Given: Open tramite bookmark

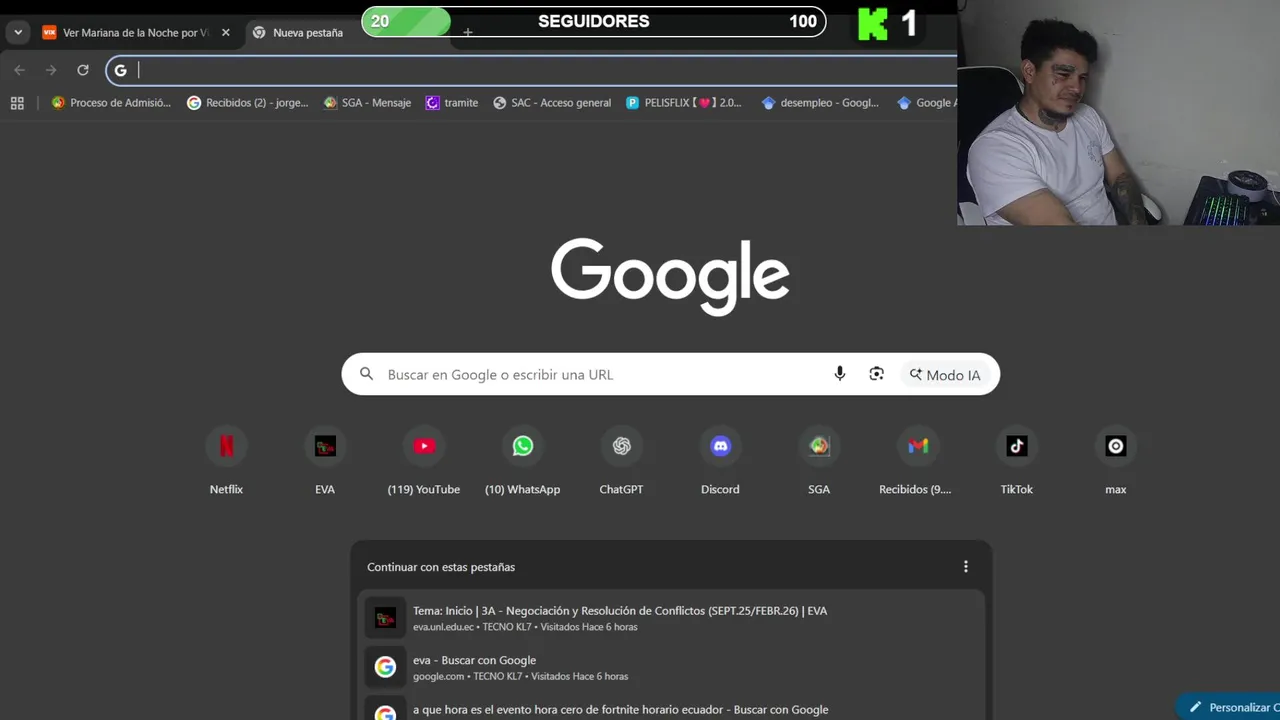Looking at the screenshot, I should [x=452, y=102].
